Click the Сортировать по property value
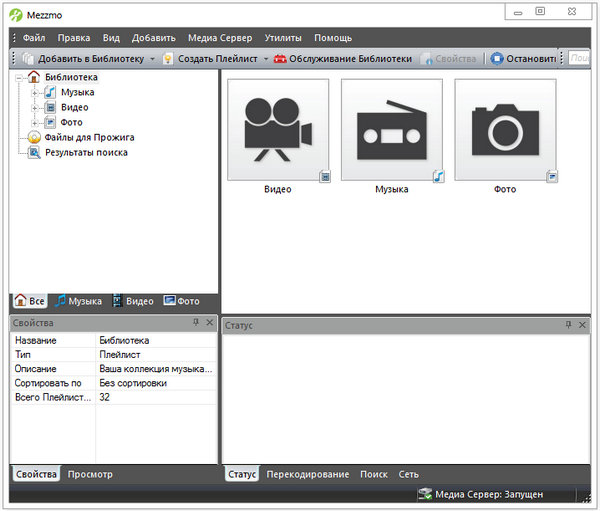 click(155, 383)
